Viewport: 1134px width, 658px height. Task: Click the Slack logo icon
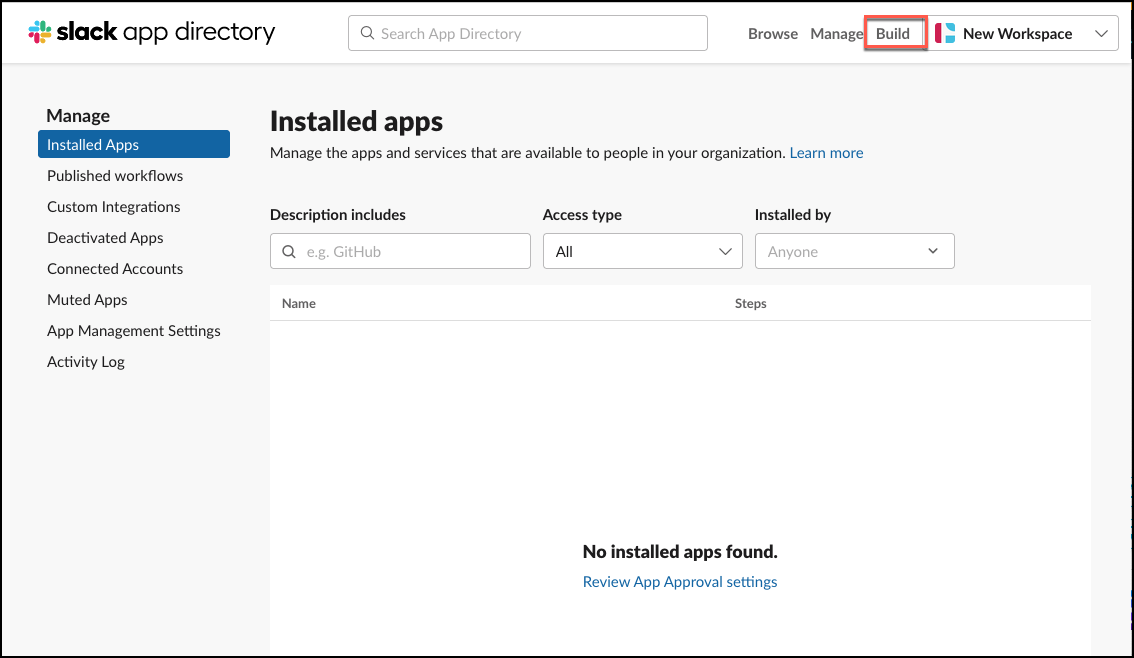click(40, 32)
